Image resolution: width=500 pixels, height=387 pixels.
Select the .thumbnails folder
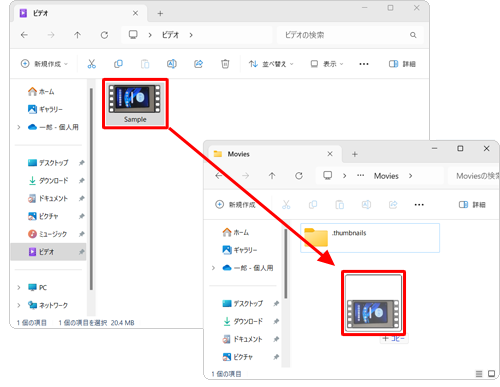point(370,238)
